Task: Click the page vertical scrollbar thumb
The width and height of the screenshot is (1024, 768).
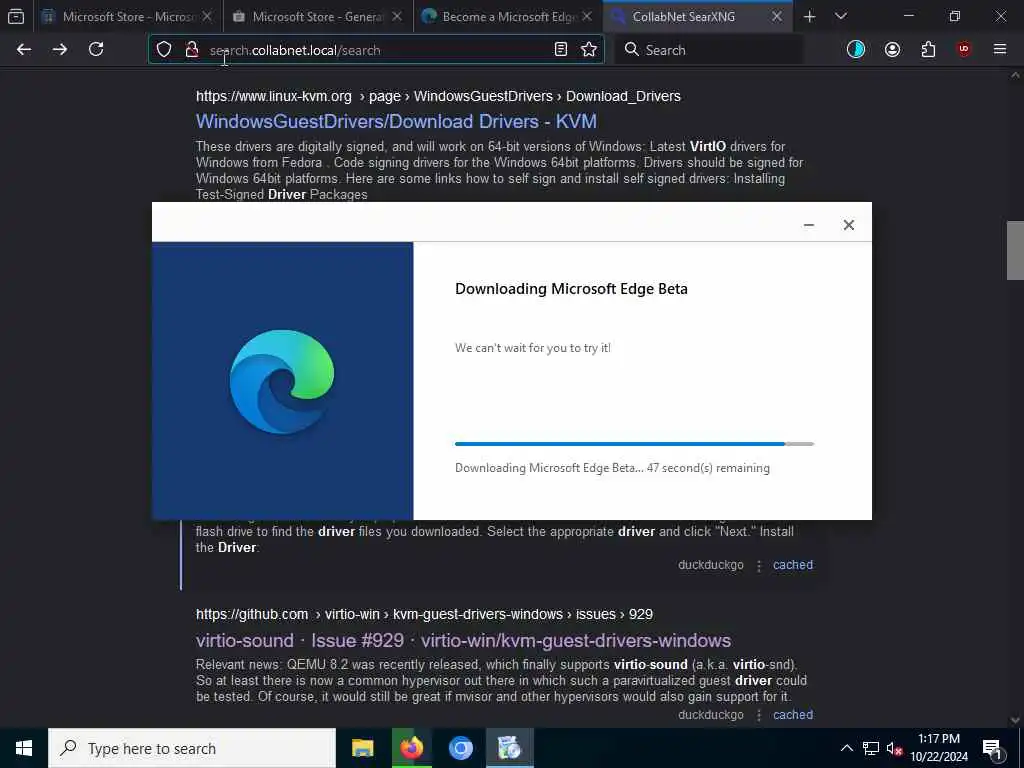Action: (x=1015, y=250)
